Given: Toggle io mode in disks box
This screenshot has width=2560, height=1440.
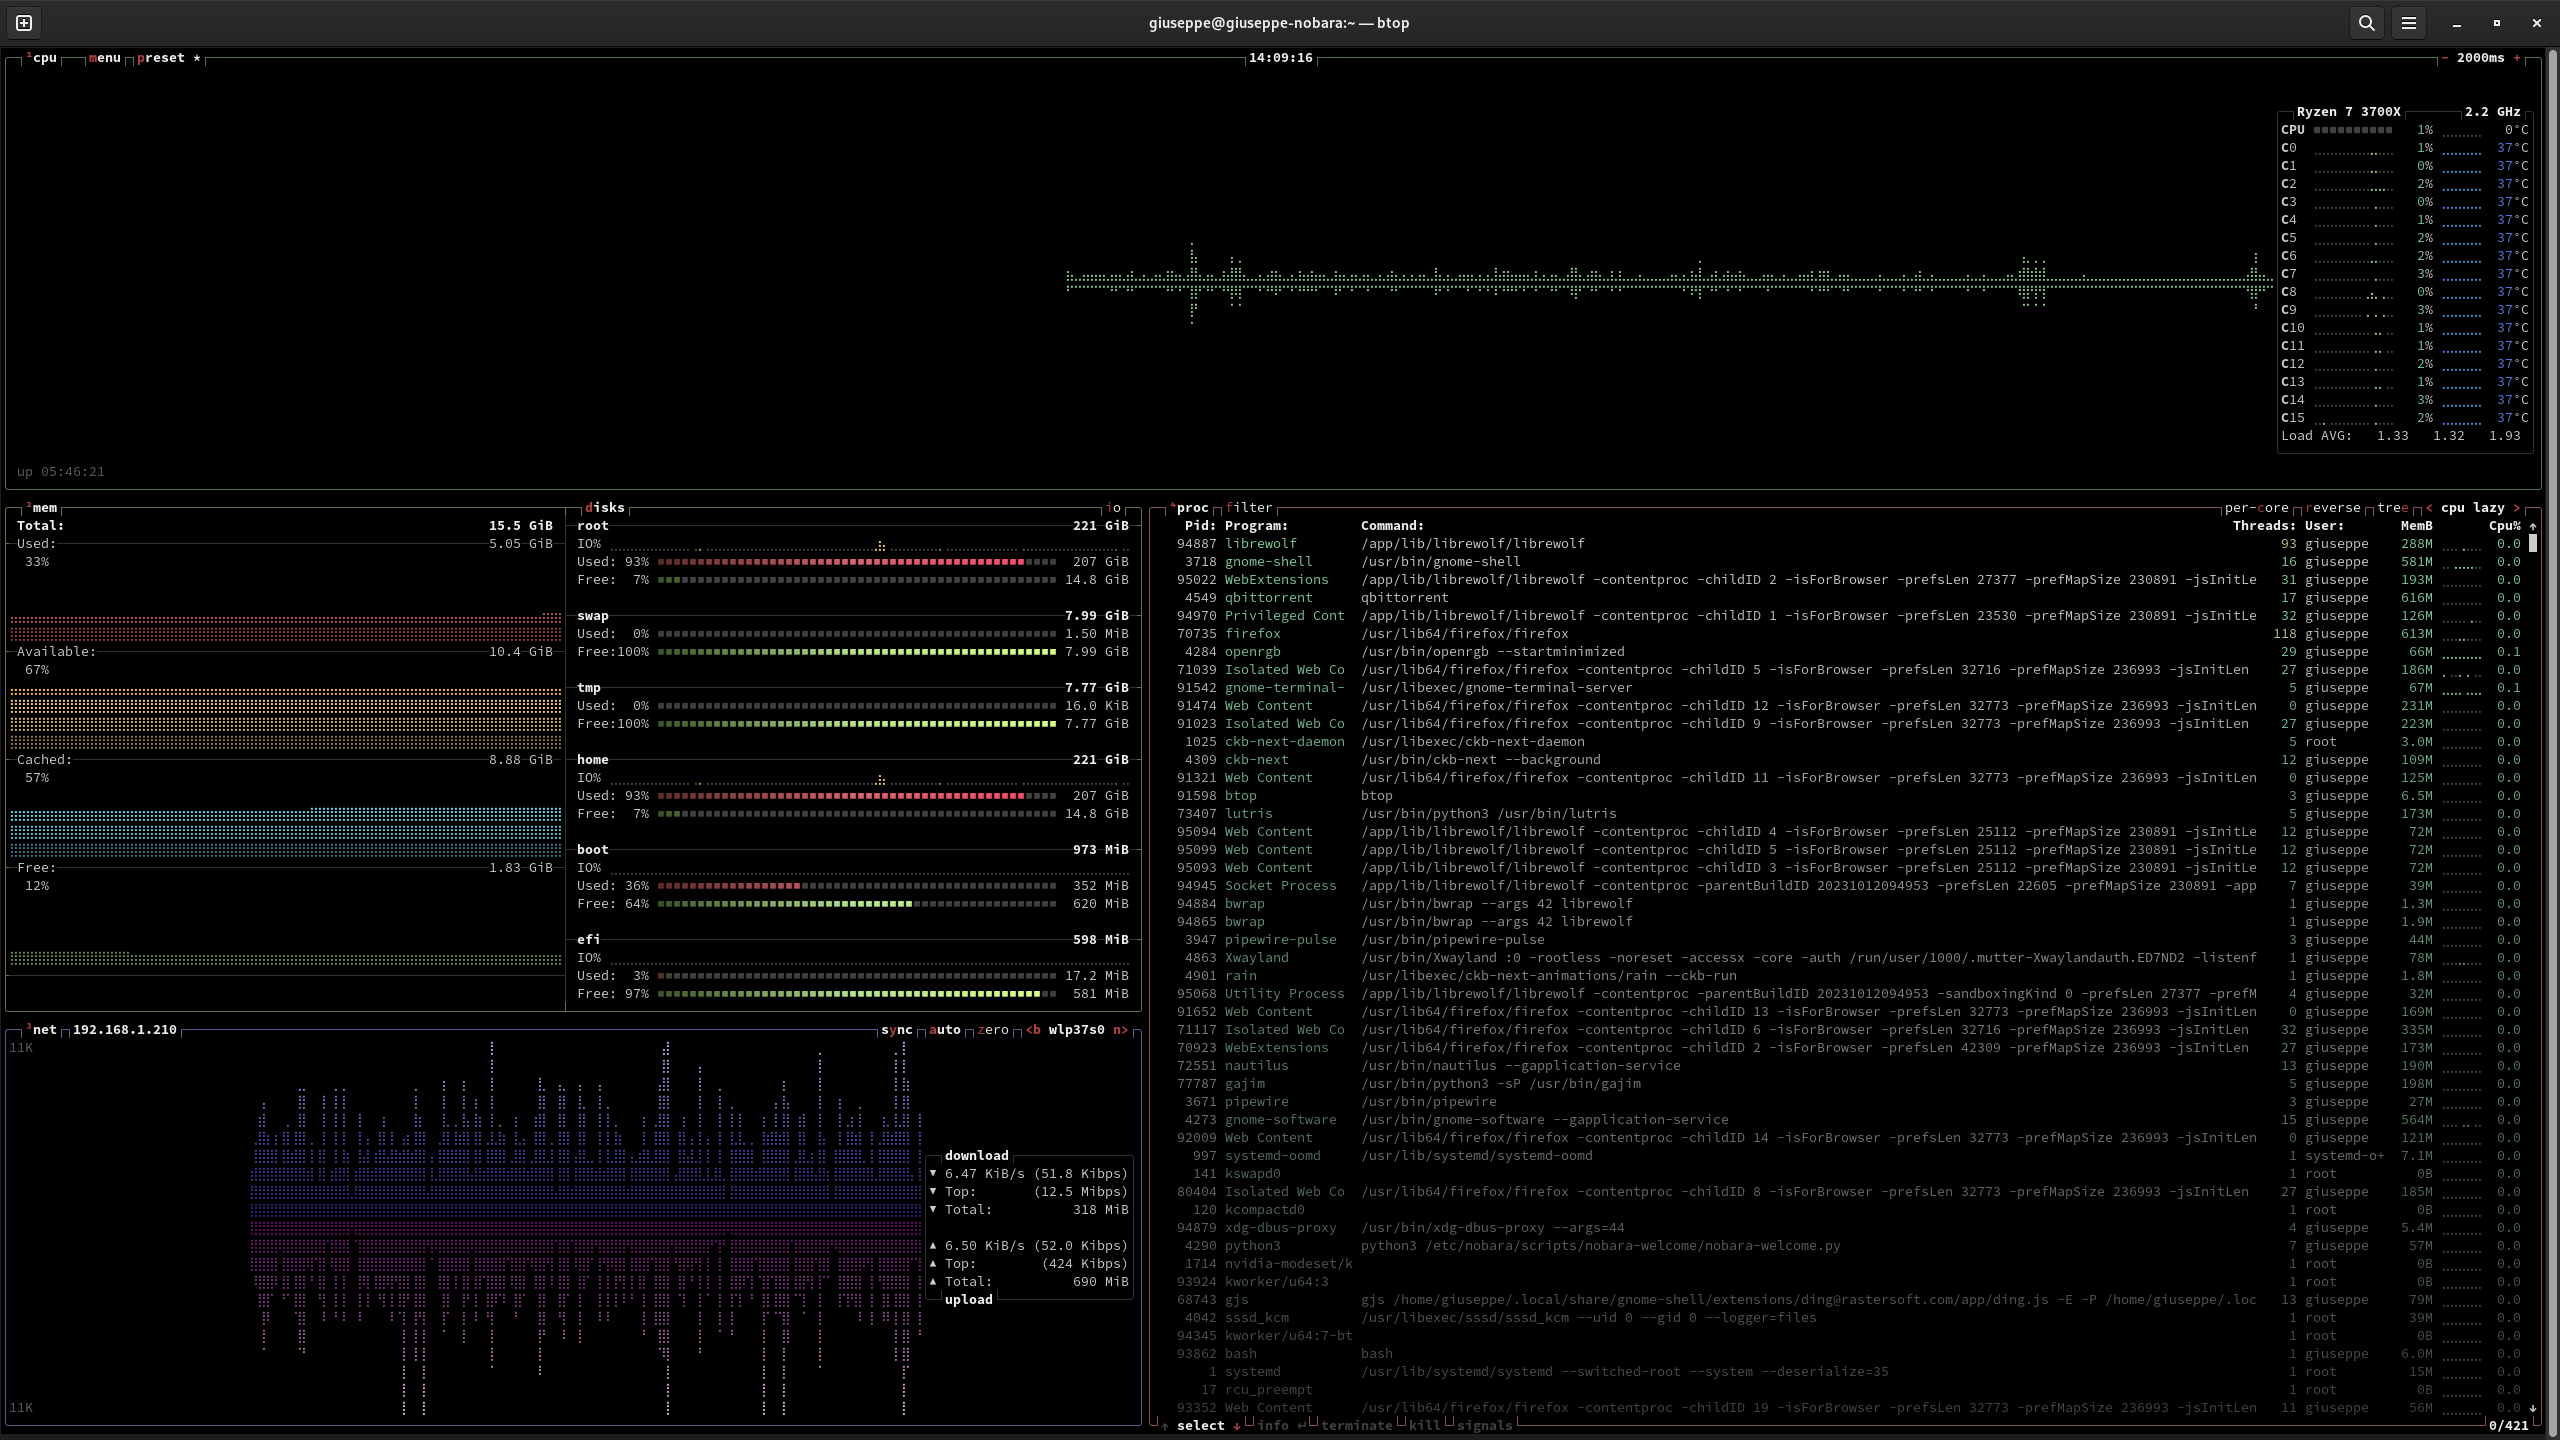Looking at the screenshot, I should point(1113,508).
